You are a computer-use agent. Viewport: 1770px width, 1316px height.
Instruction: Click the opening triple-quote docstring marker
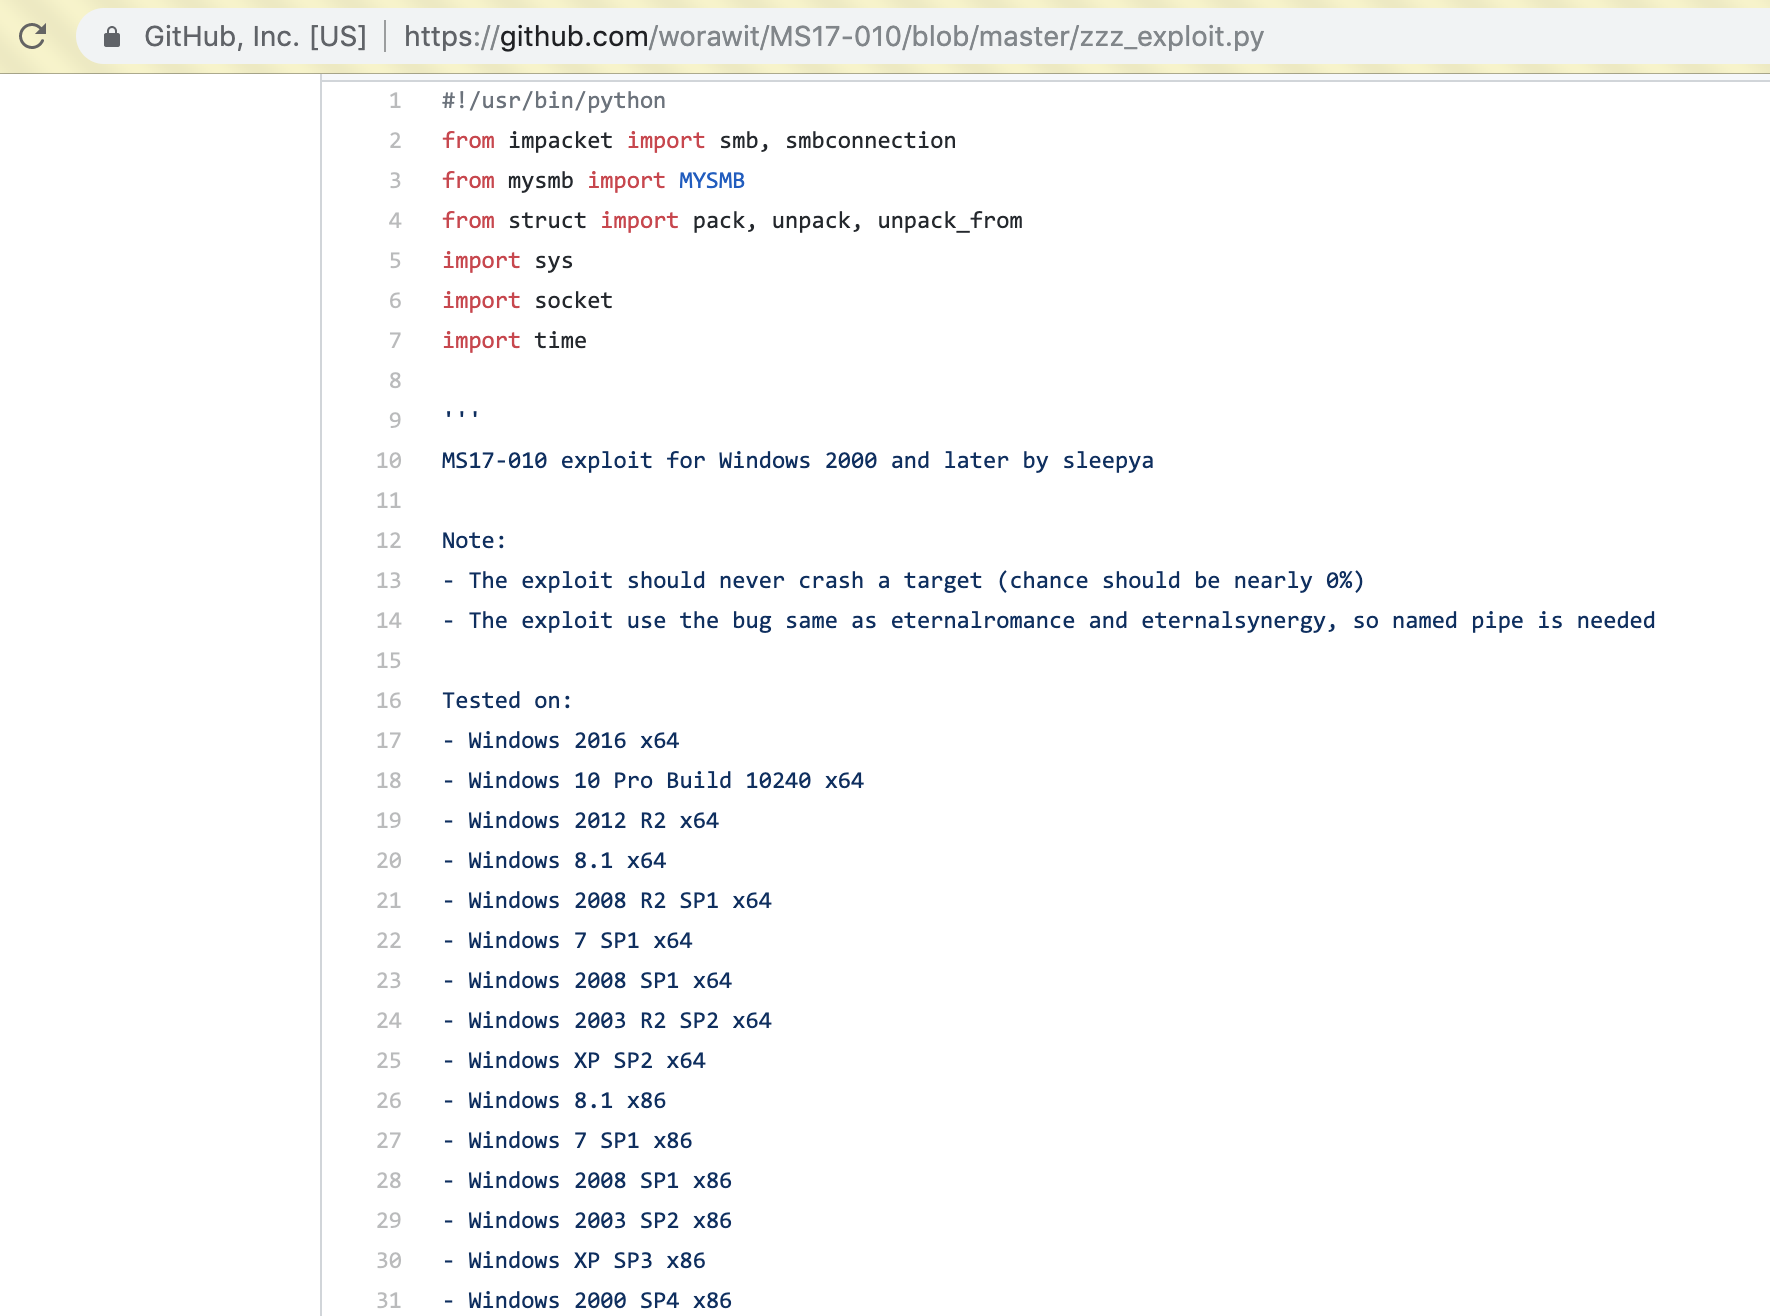pos(461,414)
